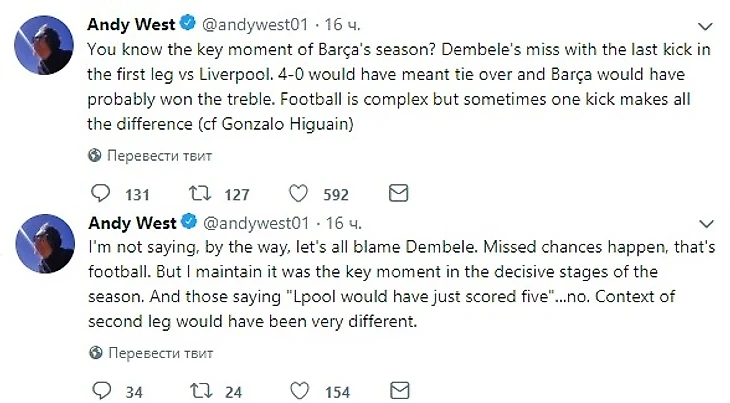This screenshot has height=403, width=730.
Task: Open the first tweet's more options chevron
Action: tap(708, 24)
